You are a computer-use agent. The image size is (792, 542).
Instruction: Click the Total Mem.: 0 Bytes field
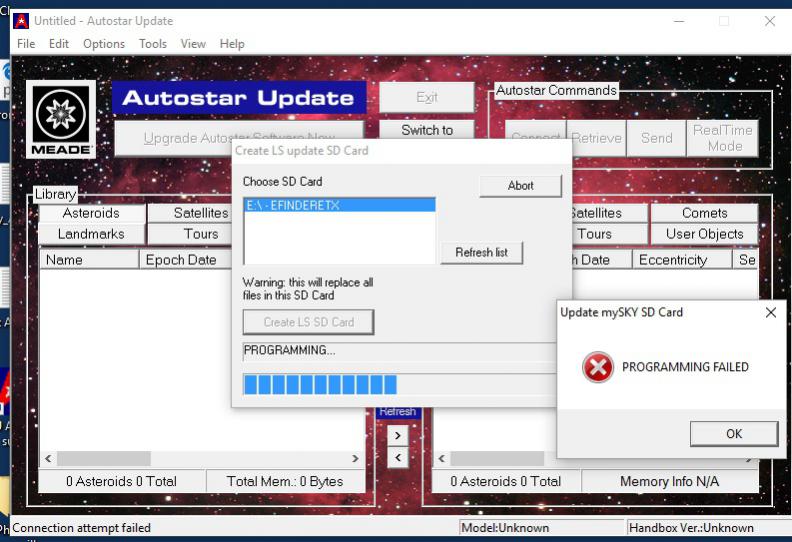[285, 481]
